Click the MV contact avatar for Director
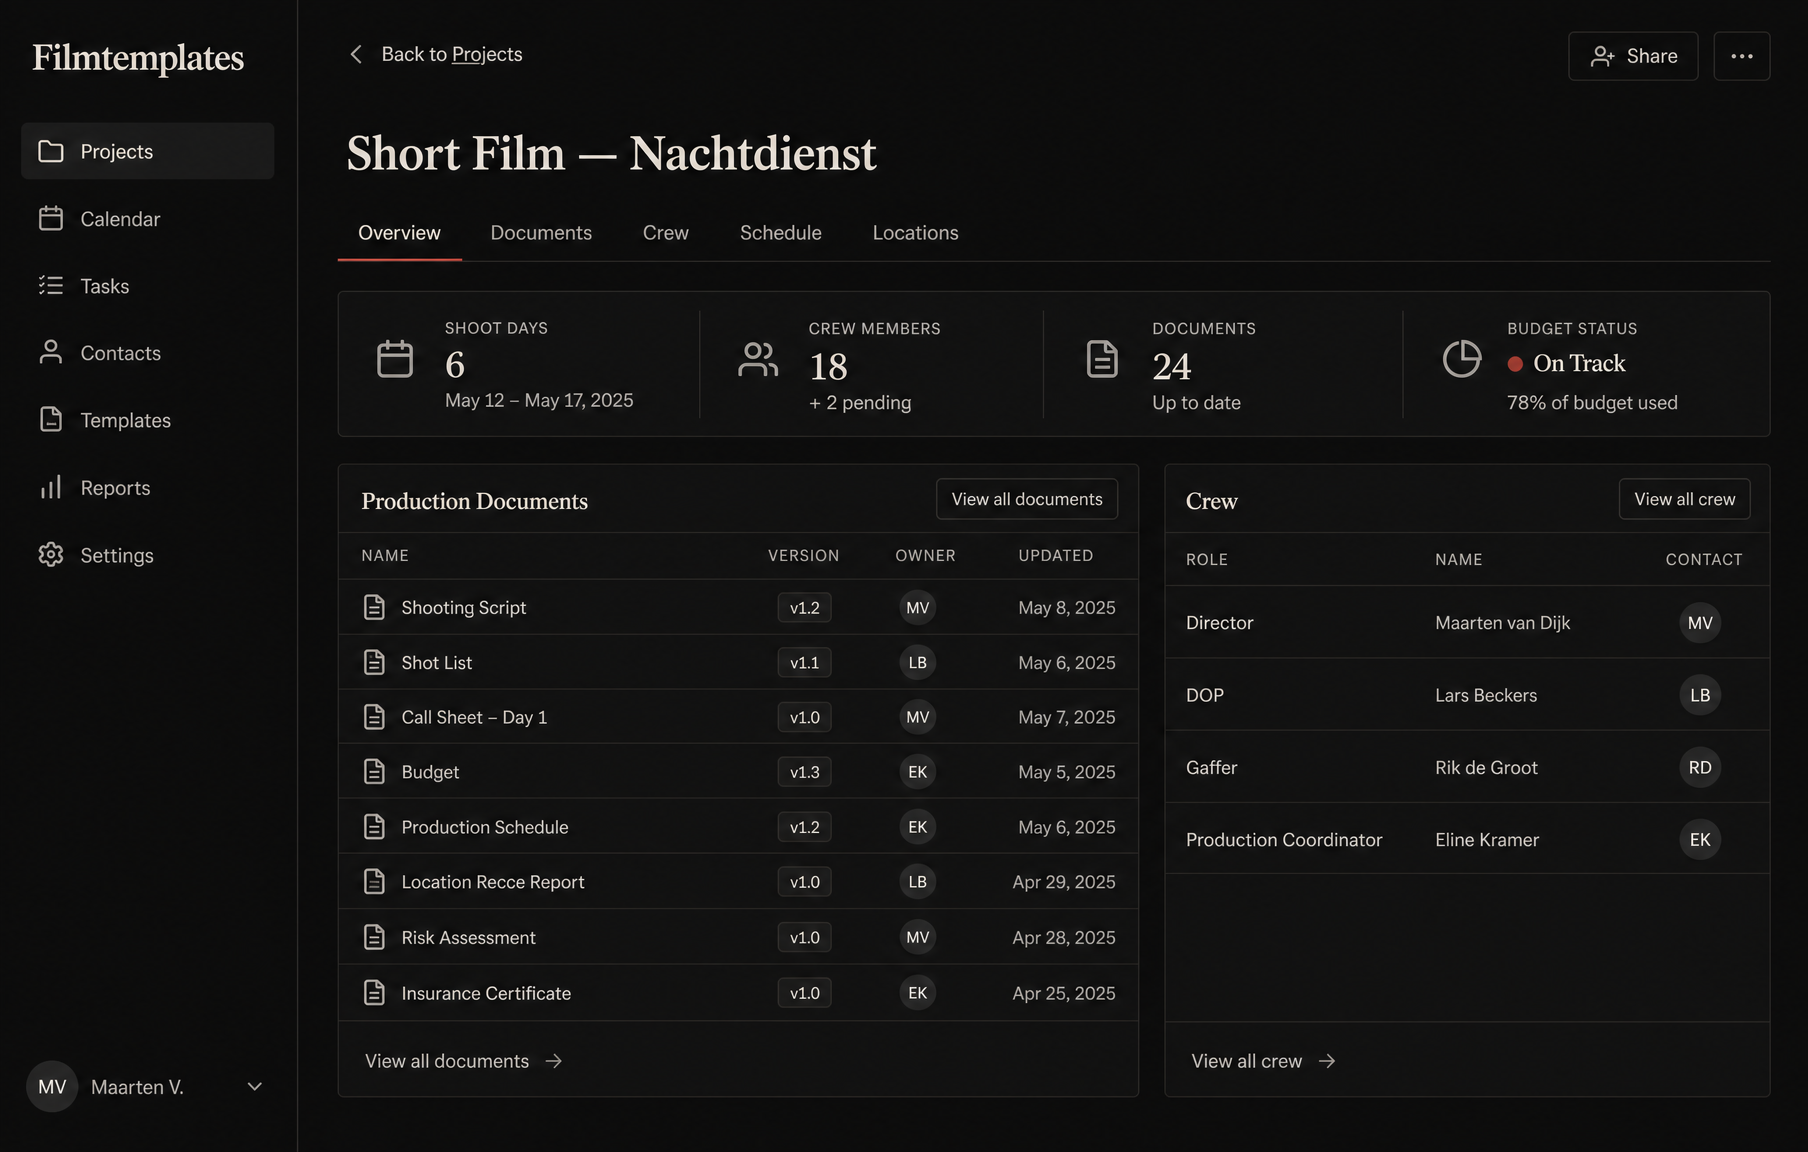Screen dimensions: 1808x1152 pyautogui.click(x=1700, y=623)
